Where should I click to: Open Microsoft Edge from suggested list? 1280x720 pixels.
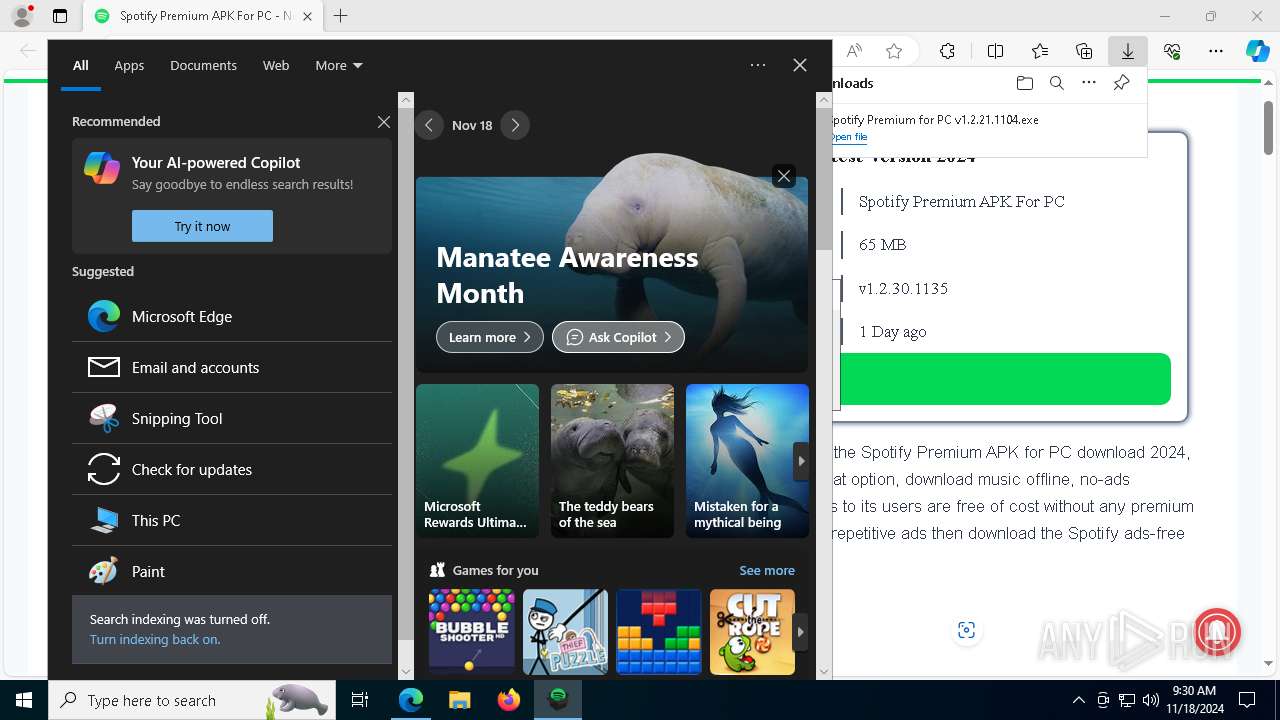[x=232, y=316]
